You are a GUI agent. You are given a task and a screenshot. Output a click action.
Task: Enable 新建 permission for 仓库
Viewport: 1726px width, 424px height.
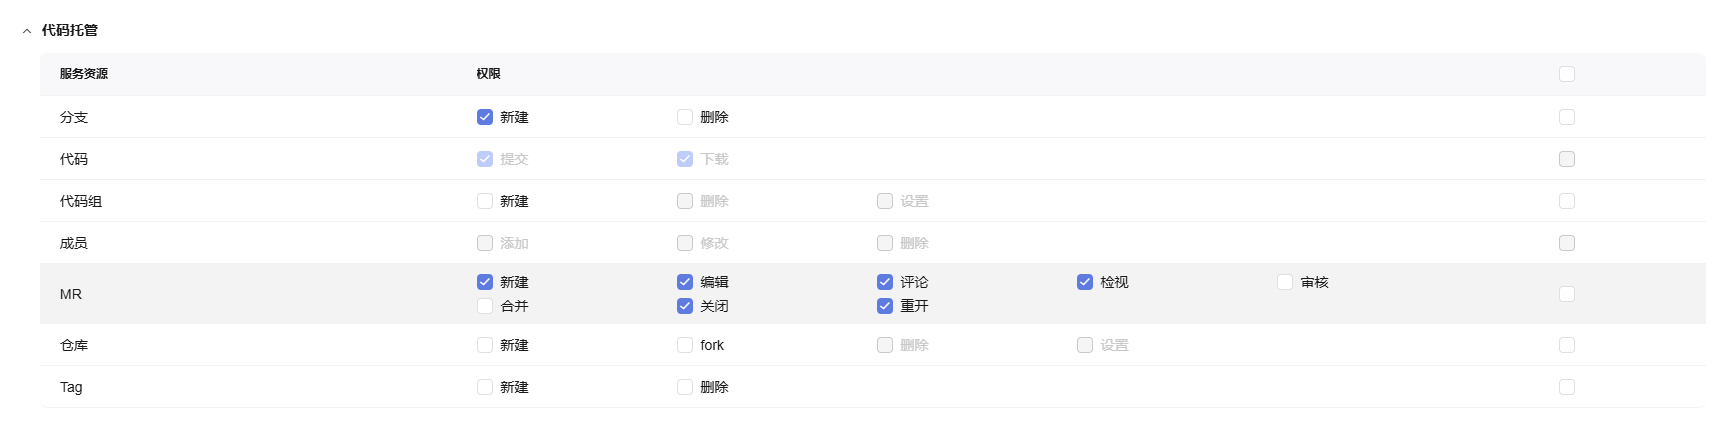coord(485,345)
